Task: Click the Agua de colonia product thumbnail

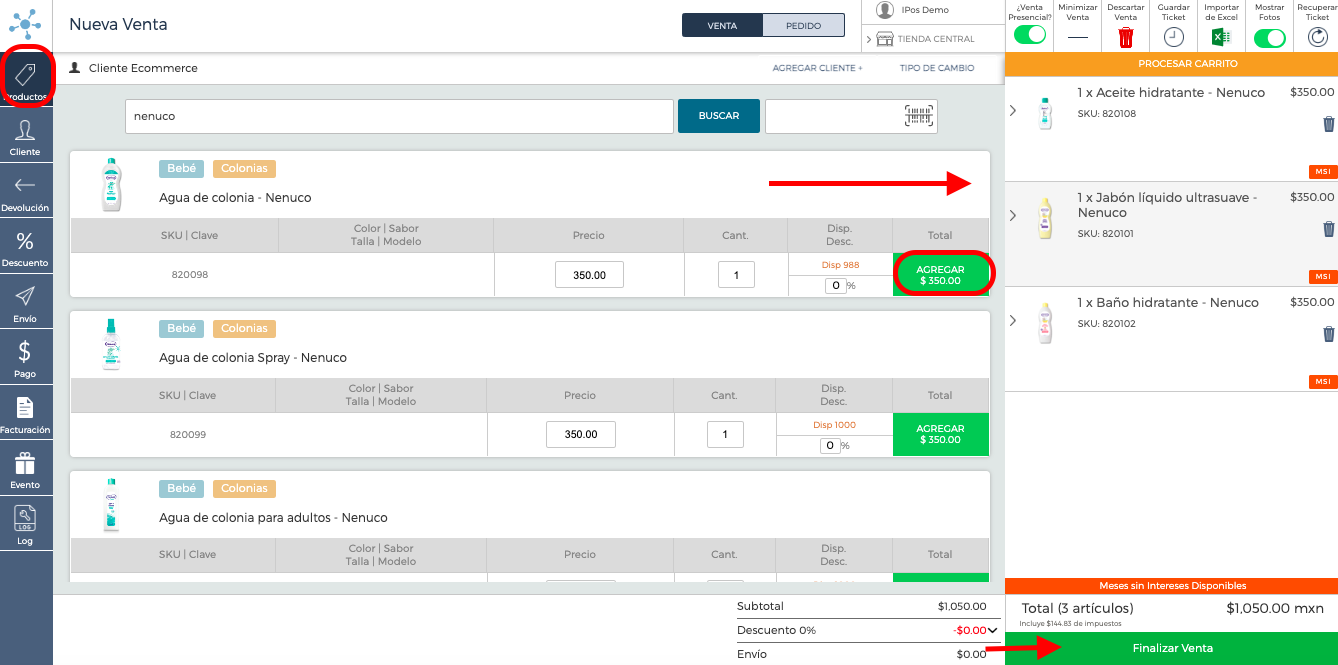Action: 111,184
